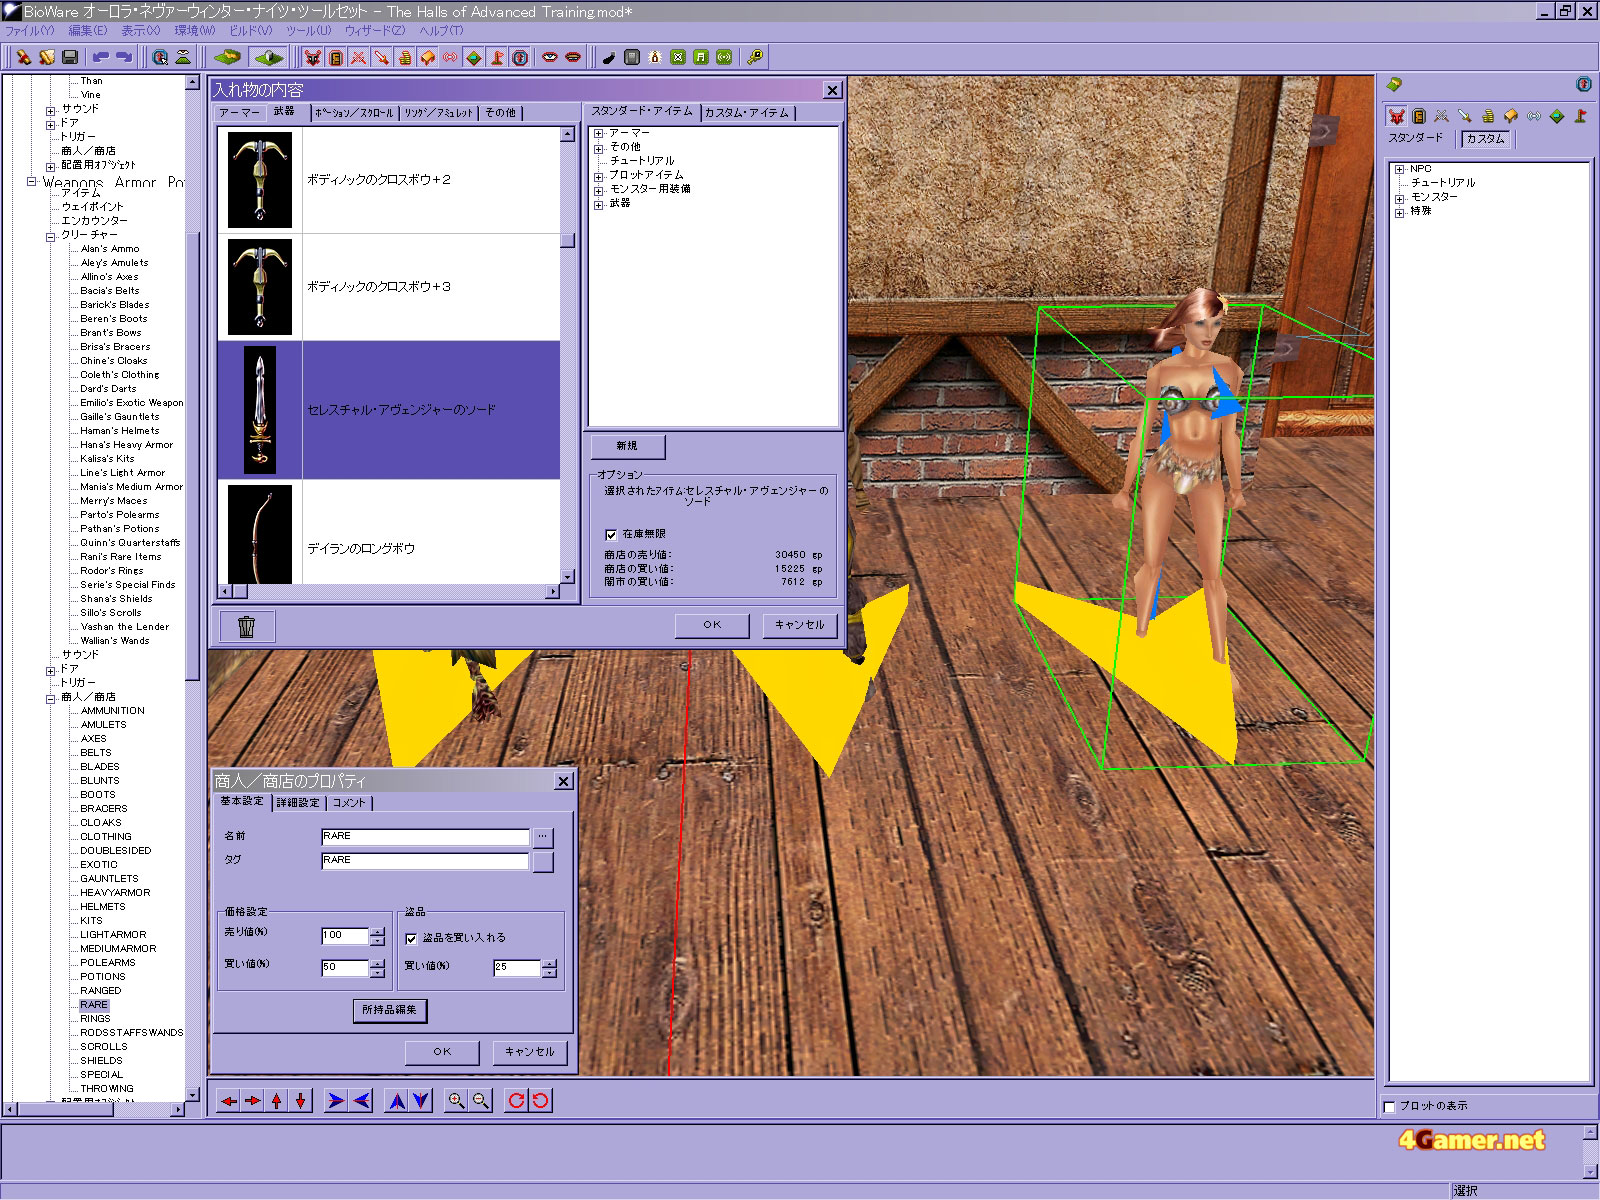The width and height of the screenshot is (1600, 1200).
Task: Expand the プロットアイテム tree node
Action: pos(599,176)
